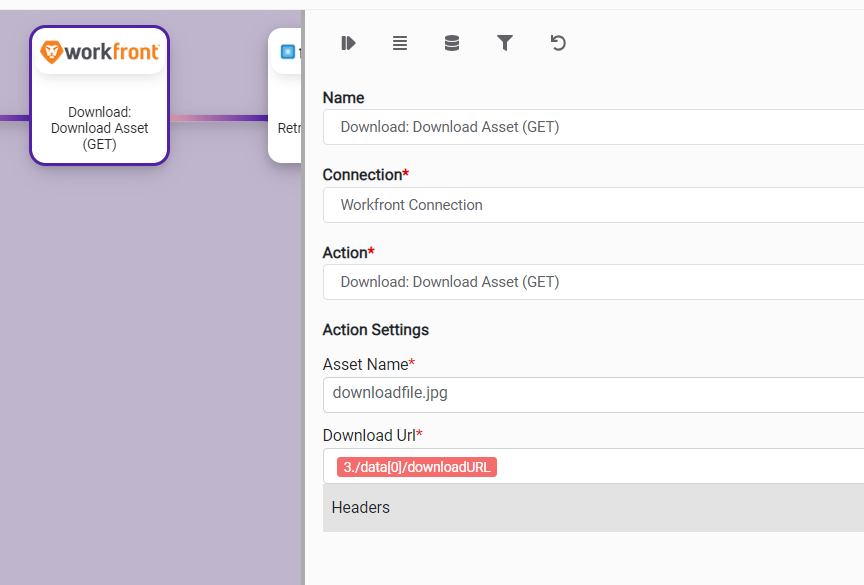This screenshot has height=585, width=864.
Task: Select the Download Asset (GET) node label
Action: click(99, 128)
